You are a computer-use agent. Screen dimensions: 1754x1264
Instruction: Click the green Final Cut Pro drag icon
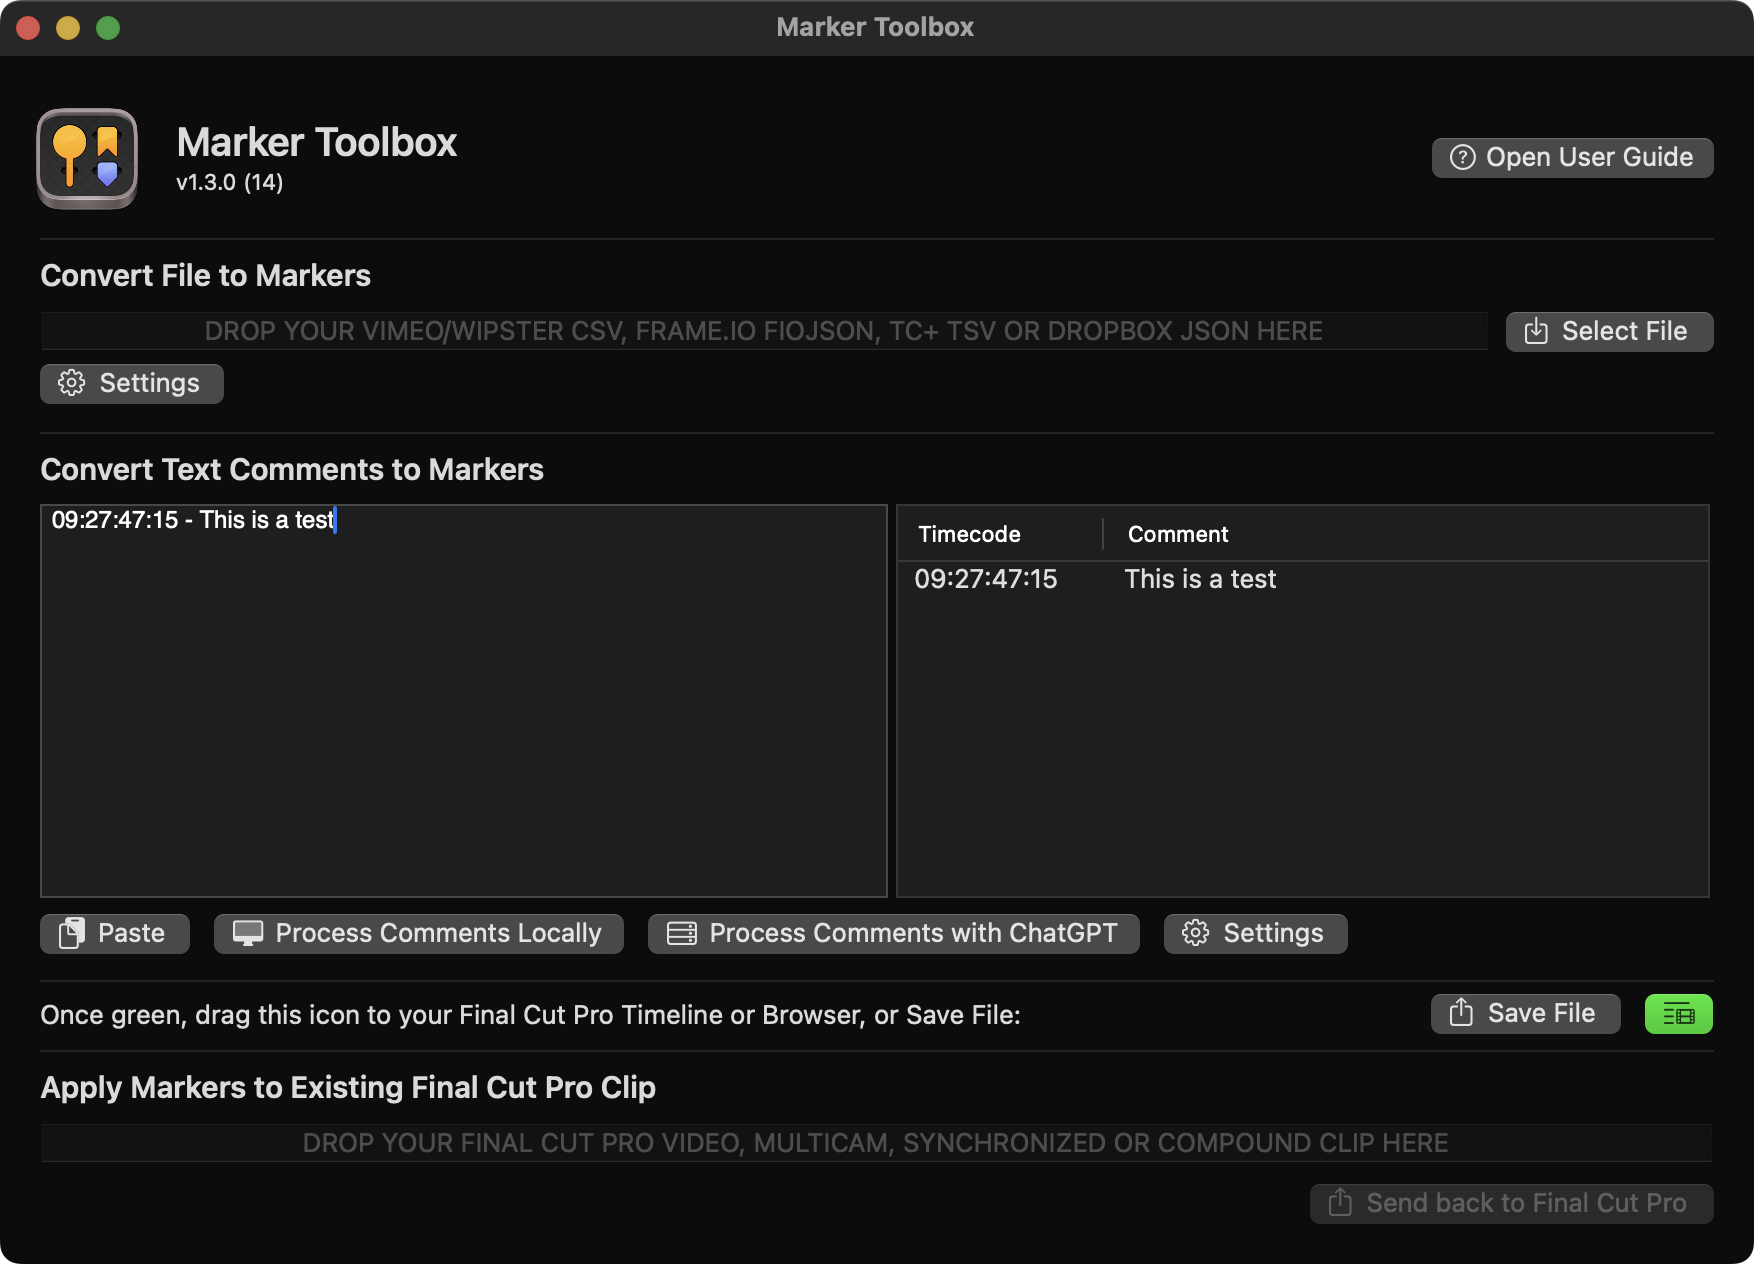[x=1678, y=1014]
